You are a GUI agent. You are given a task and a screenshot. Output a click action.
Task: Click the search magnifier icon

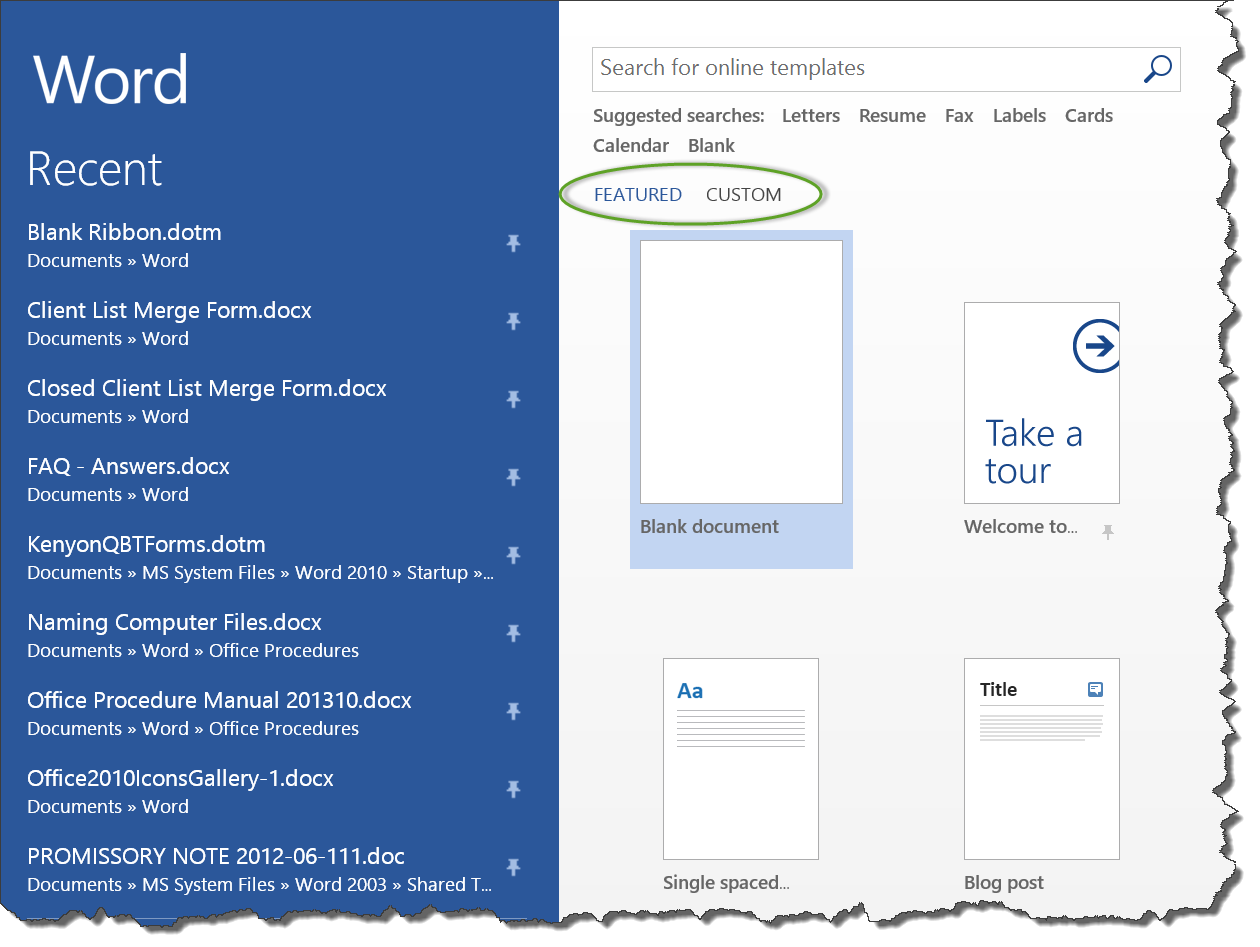(1157, 69)
